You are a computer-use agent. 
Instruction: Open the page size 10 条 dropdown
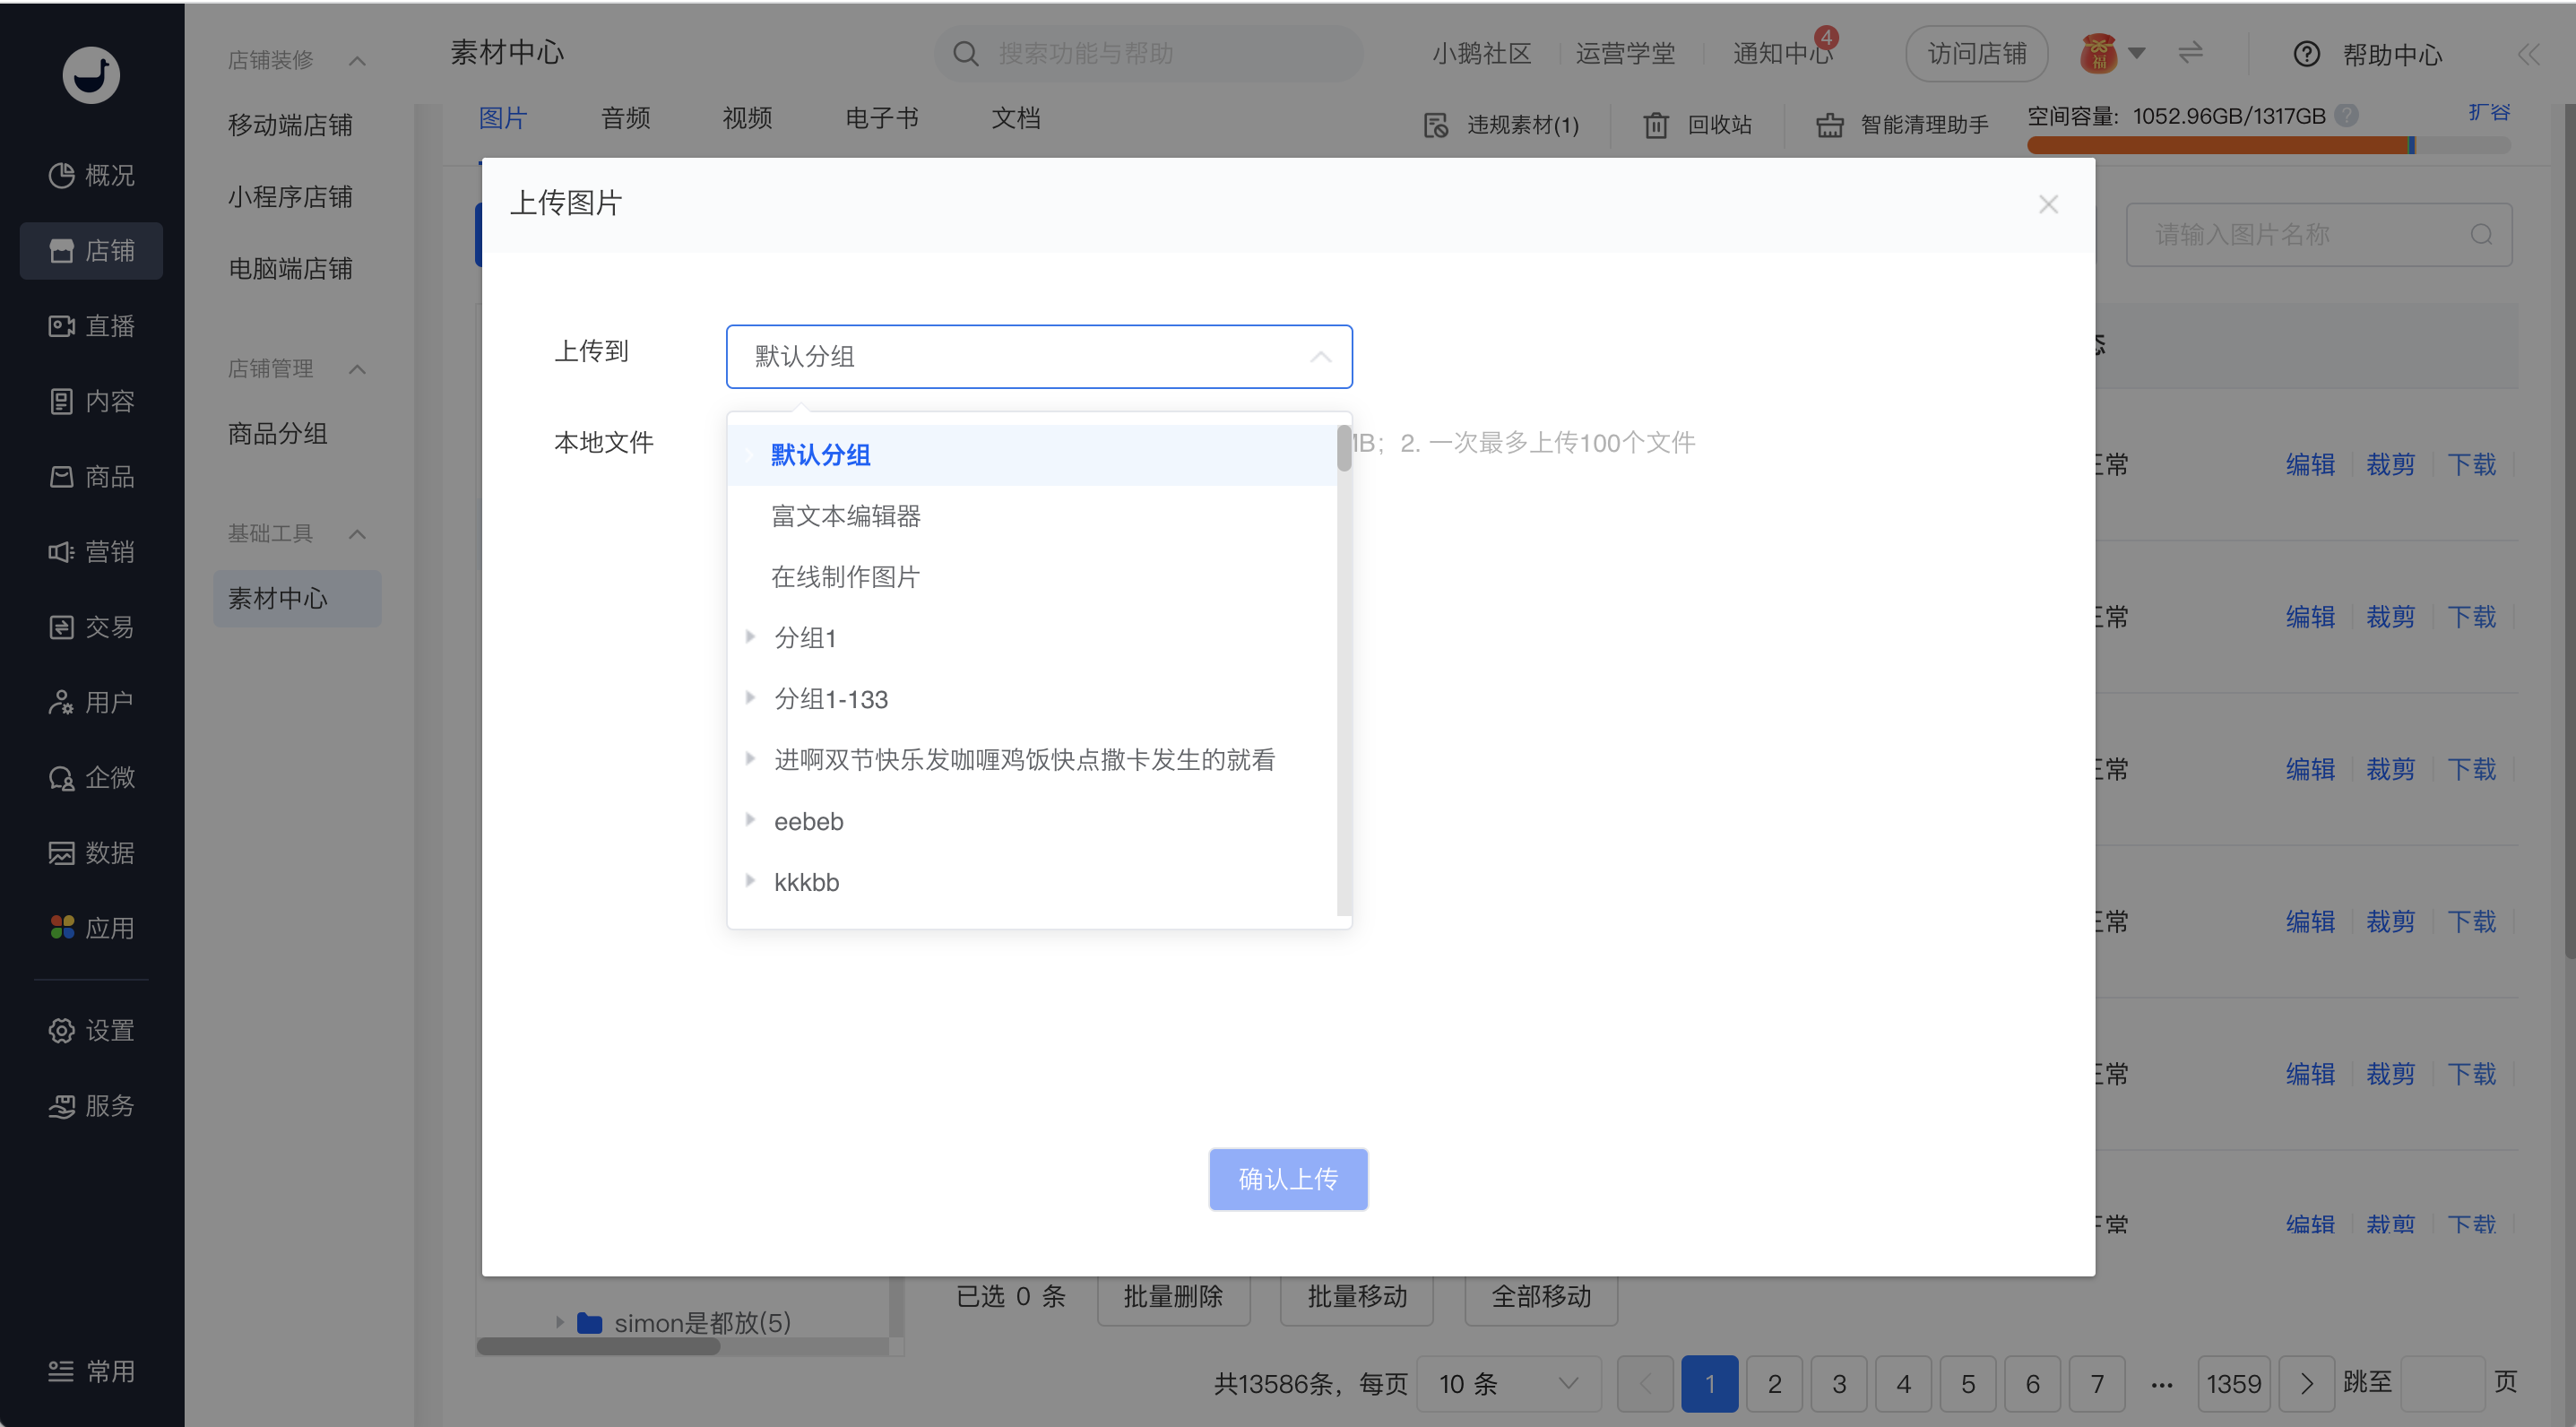point(1508,1383)
